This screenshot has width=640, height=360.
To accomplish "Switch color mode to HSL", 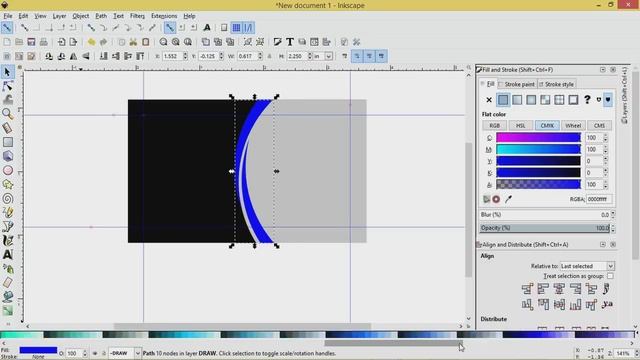I will [x=520, y=126].
